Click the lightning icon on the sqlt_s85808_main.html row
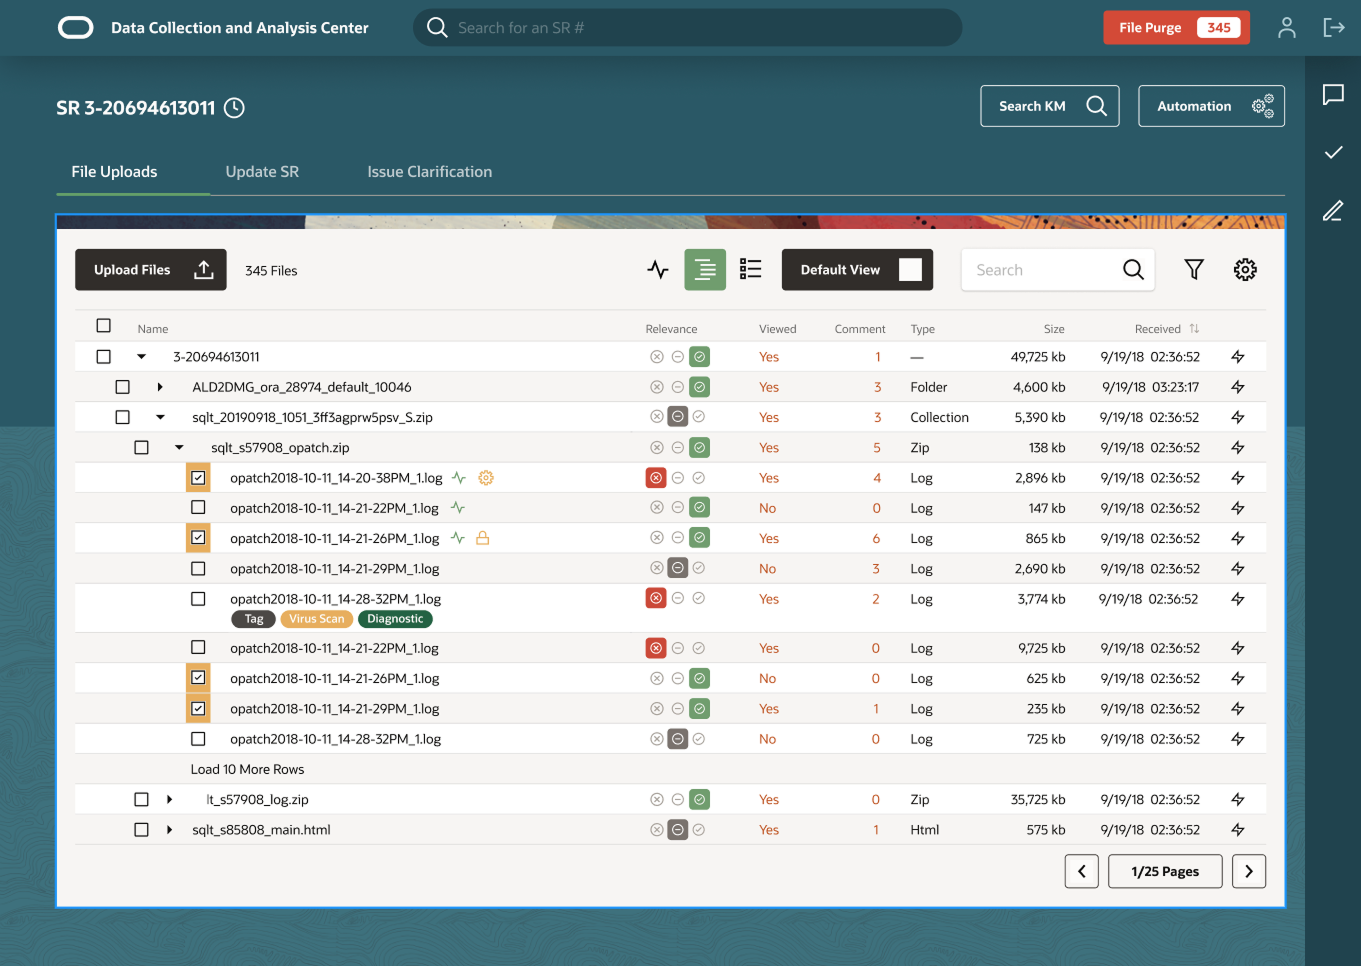This screenshot has height=966, width=1361. click(1238, 829)
